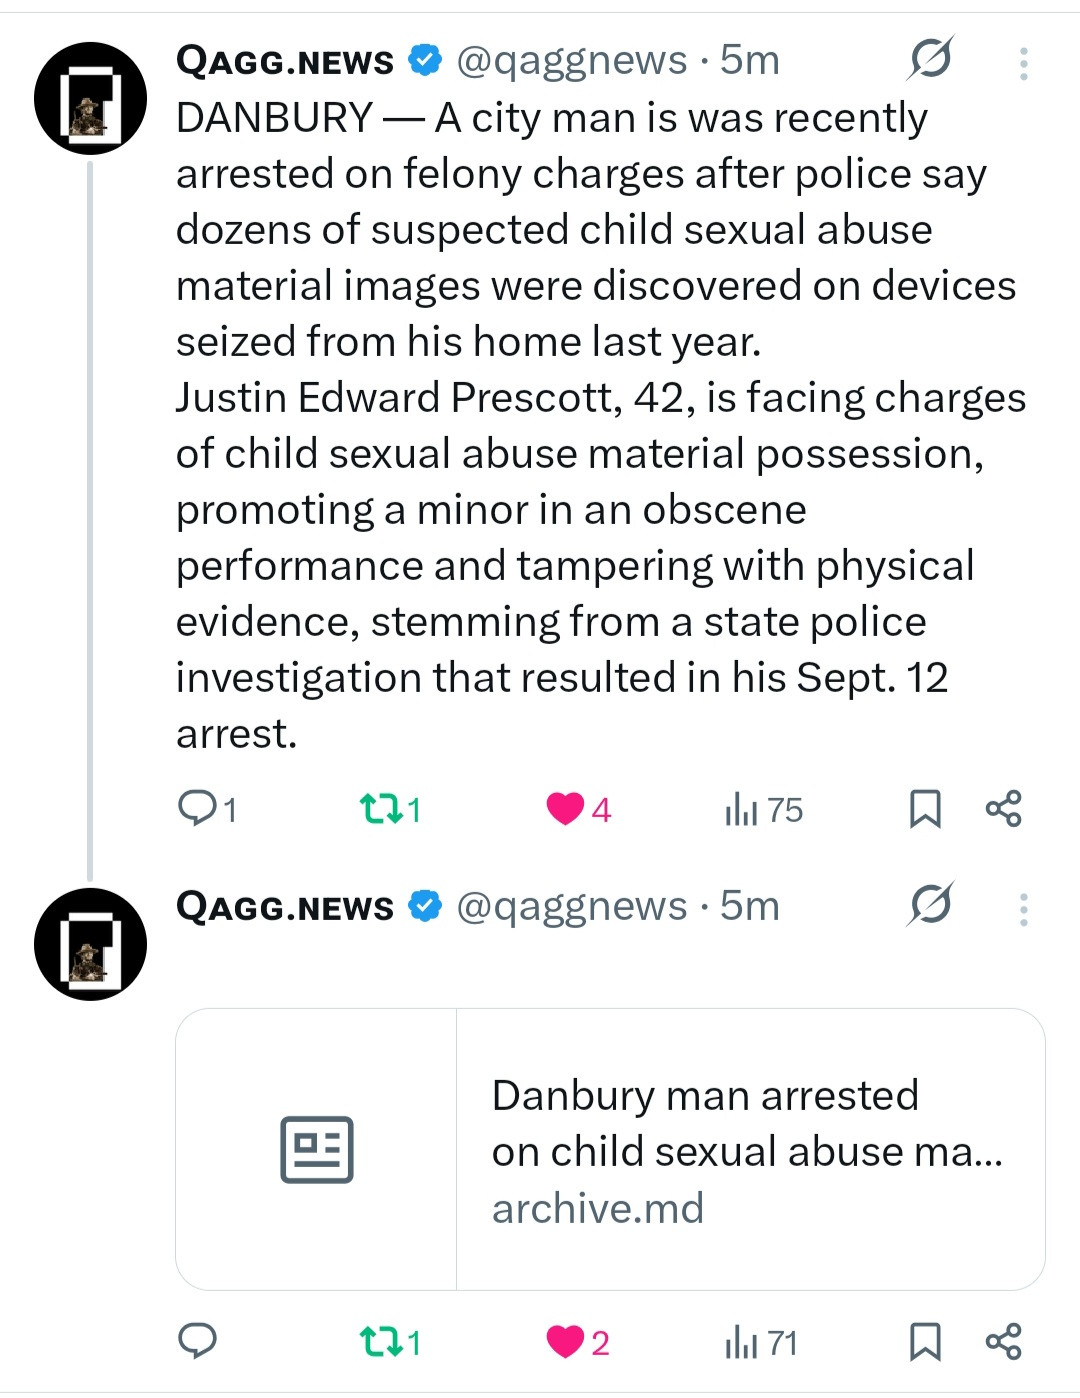
Task: Open the archive.md link card
Action: (x=610, y=1149)
